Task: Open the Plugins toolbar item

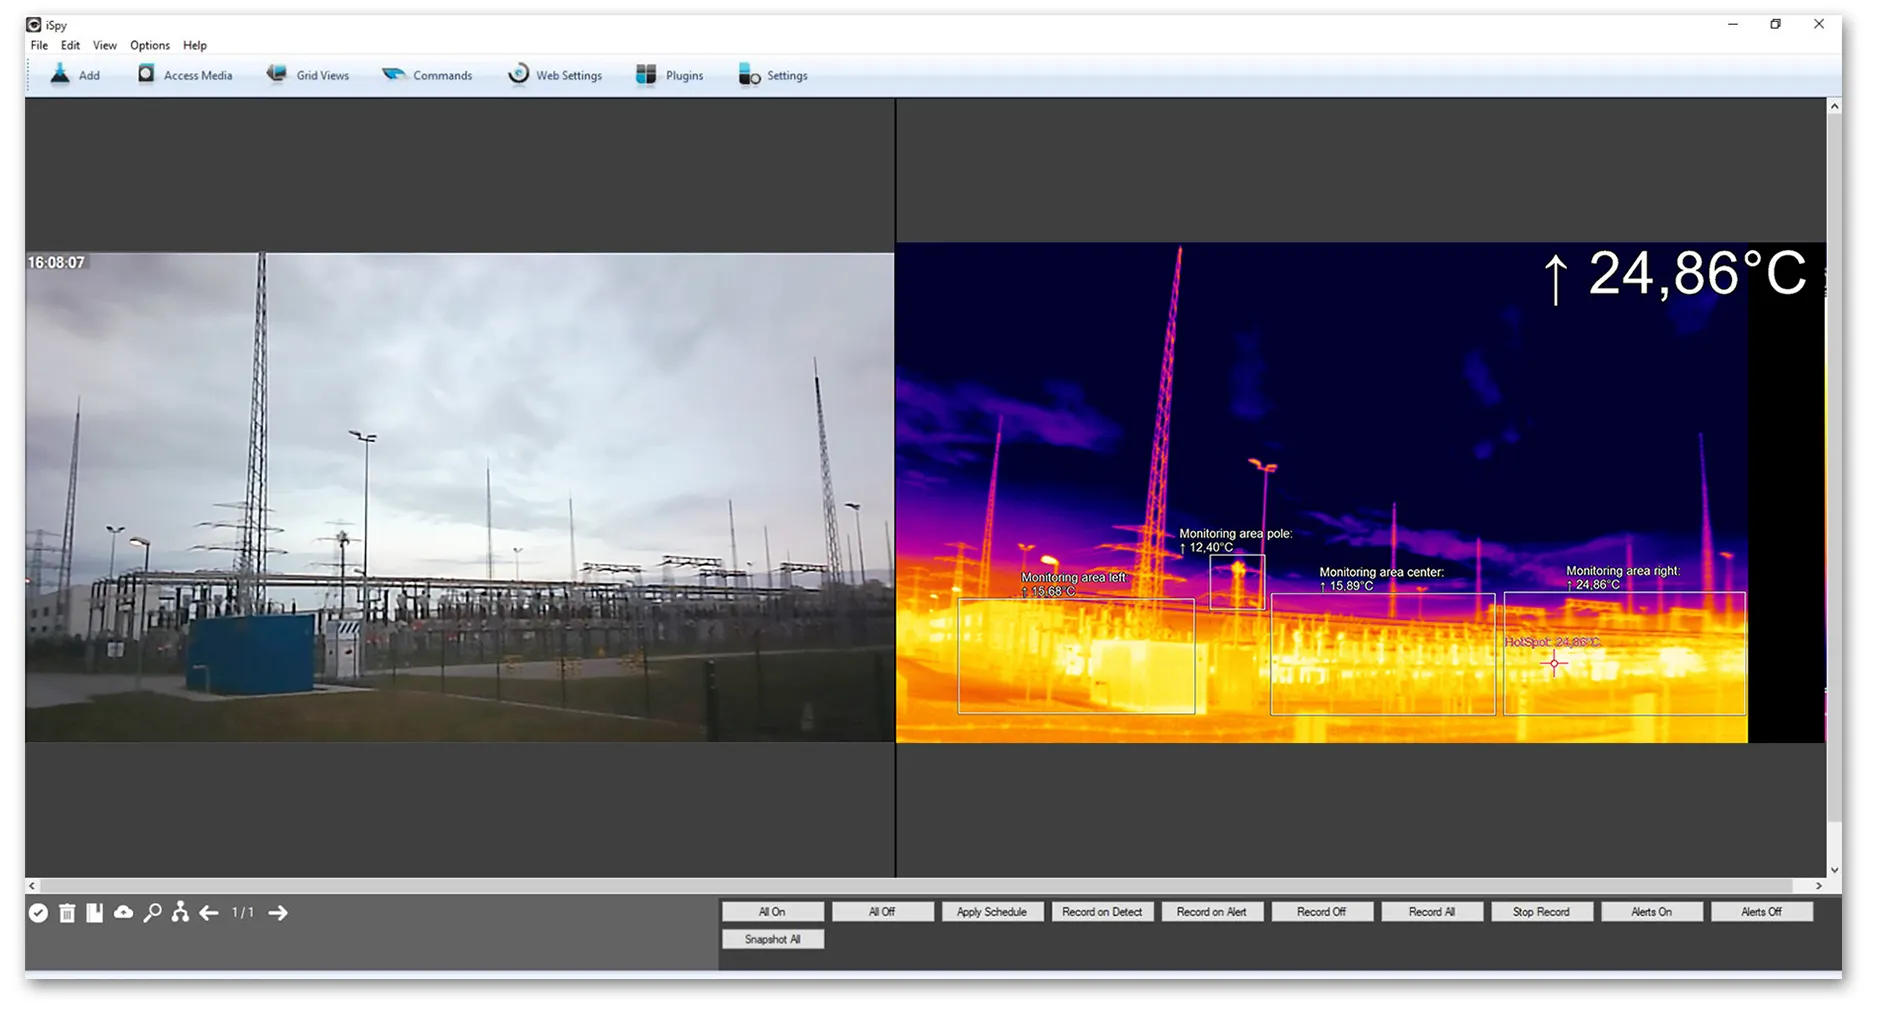Action: pos(669,75)
